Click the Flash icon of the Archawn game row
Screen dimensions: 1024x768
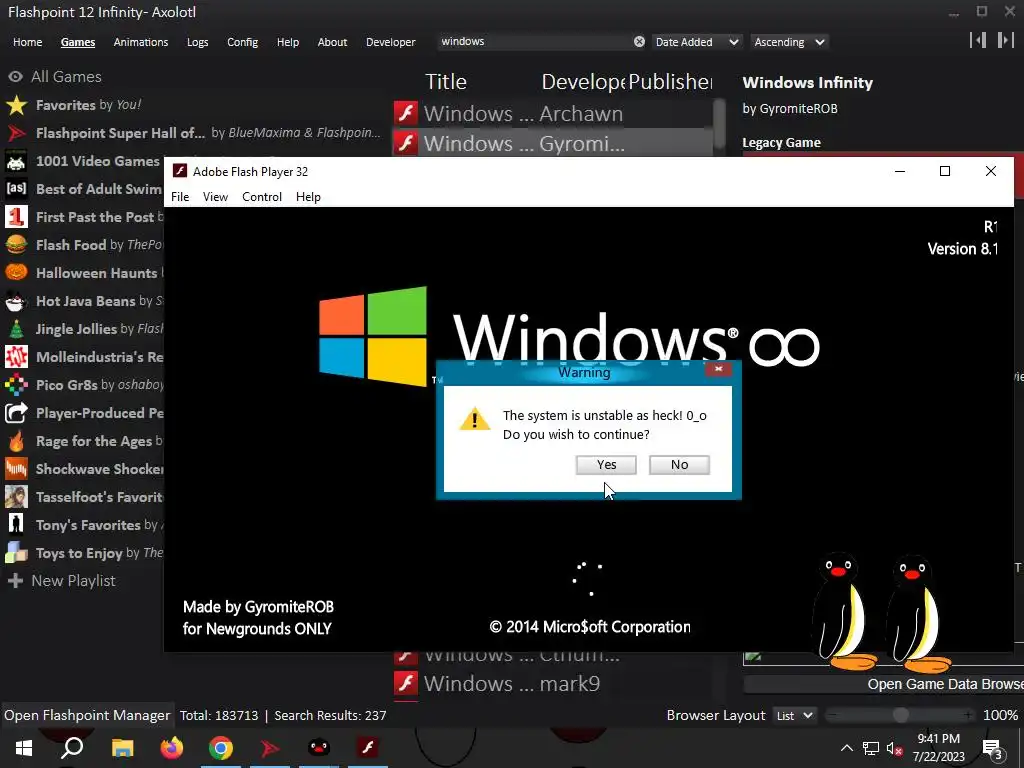coord(406,113)
